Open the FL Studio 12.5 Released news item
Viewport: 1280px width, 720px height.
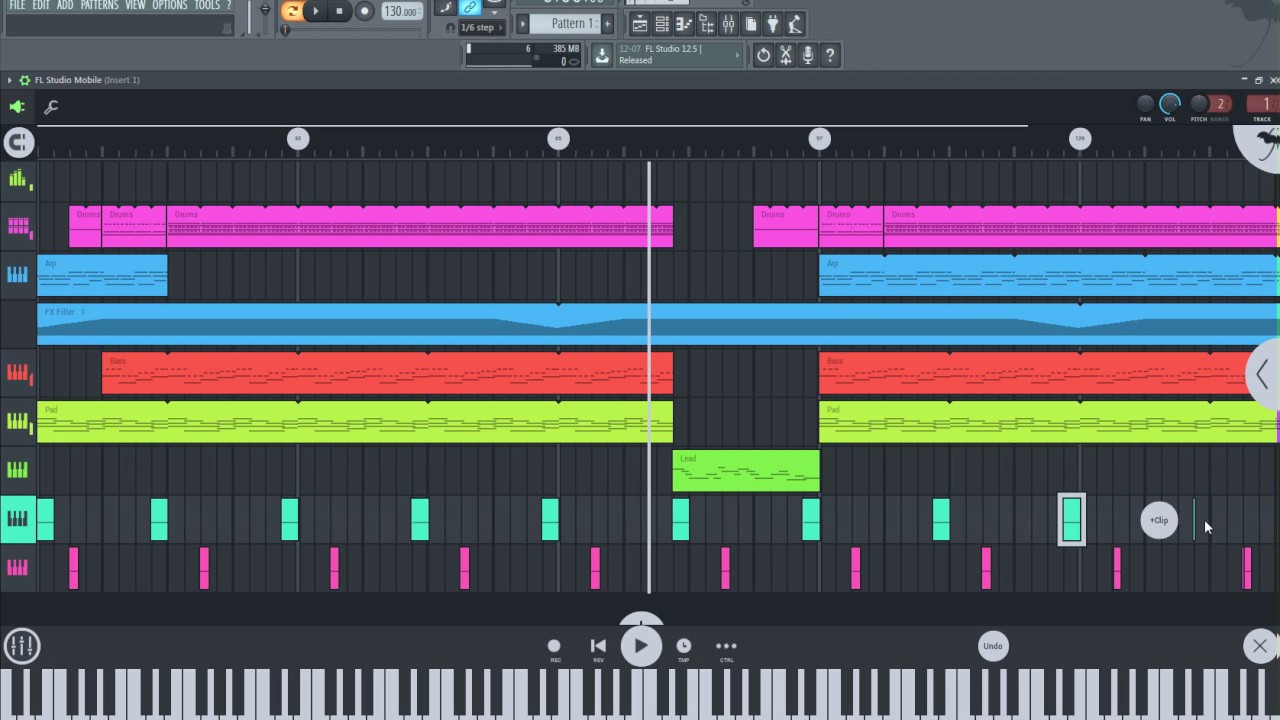(x=679, y=55)
